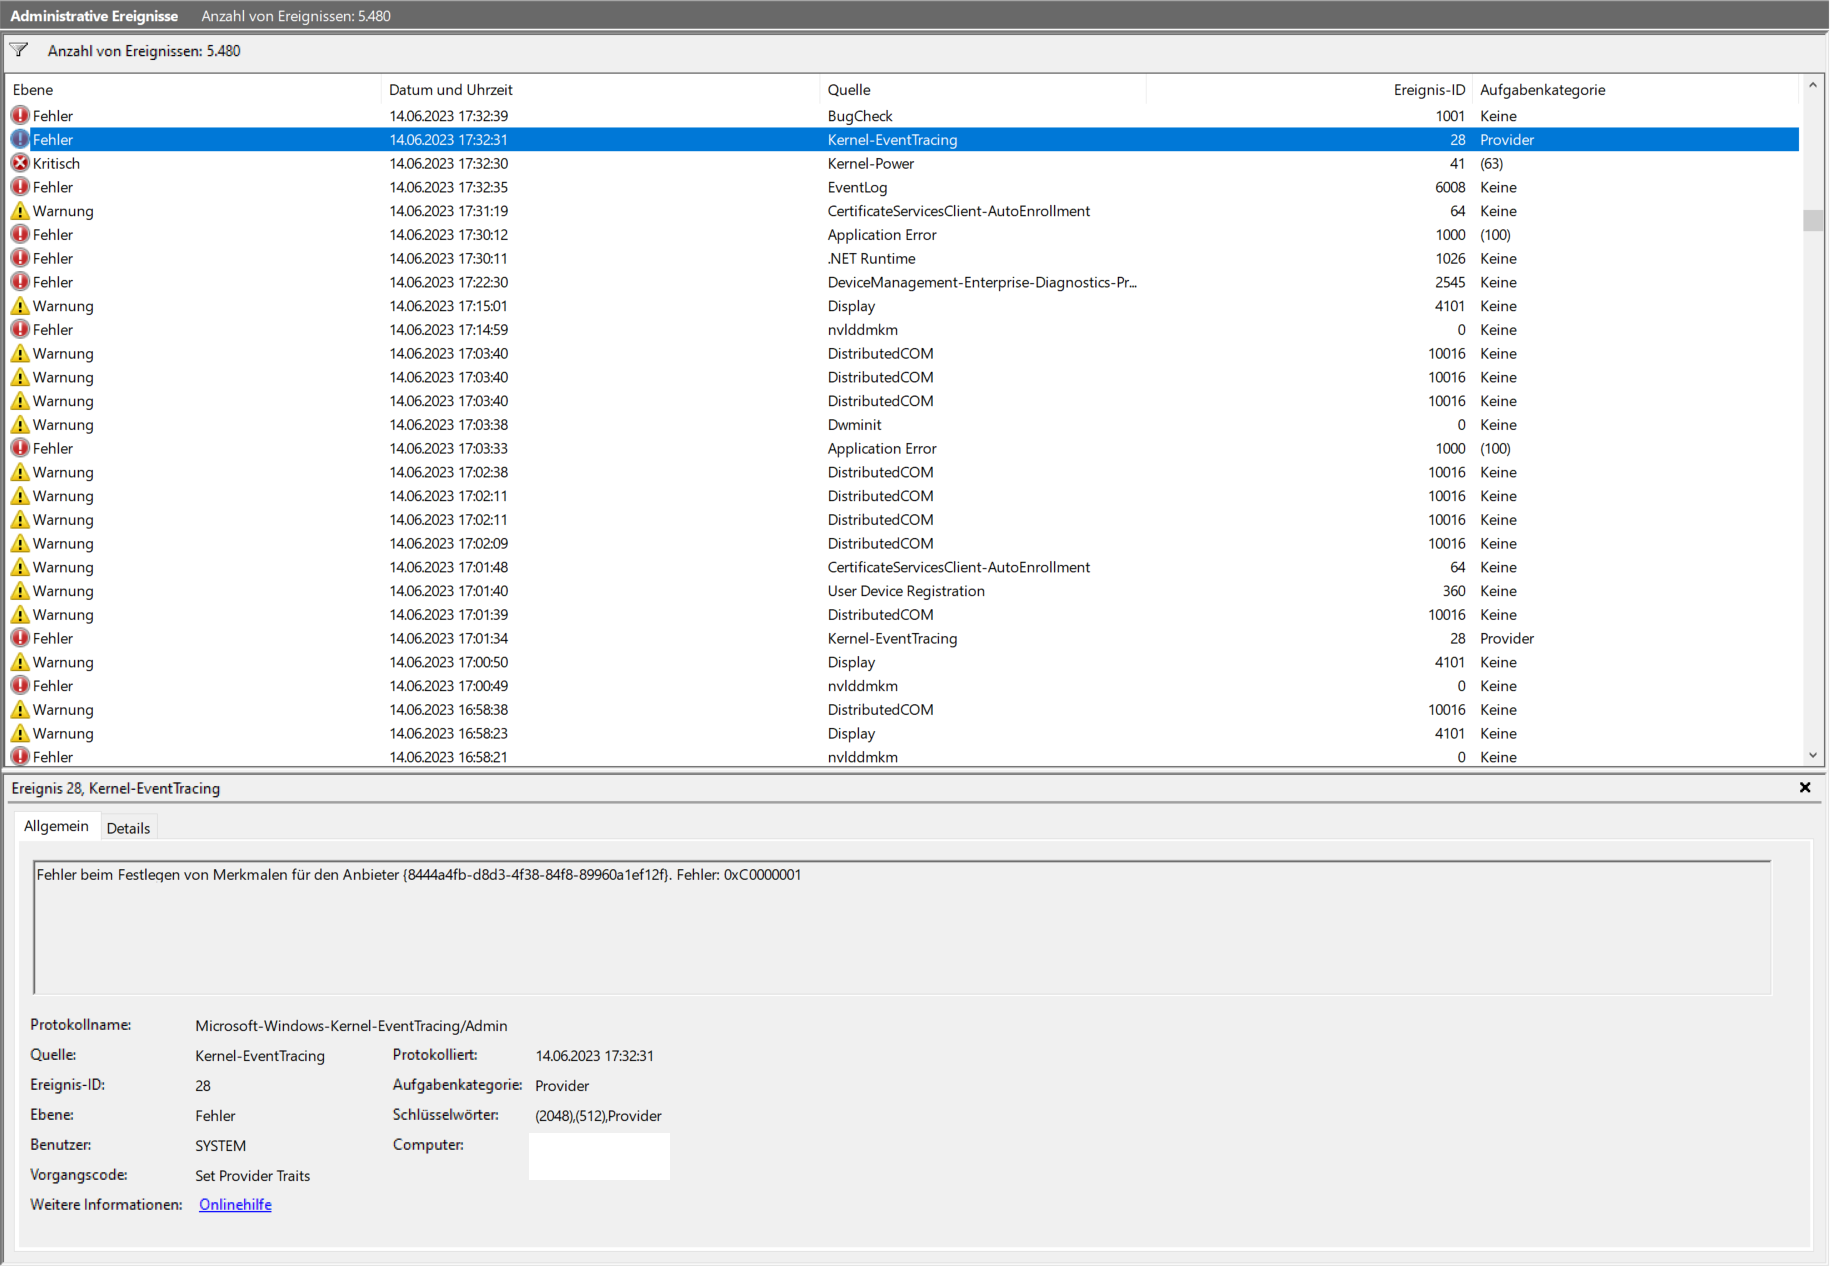Click the Kritisch level text
Image resolution: width=1830 pixels, height=1266 pixels.
[x=56, y=163]
